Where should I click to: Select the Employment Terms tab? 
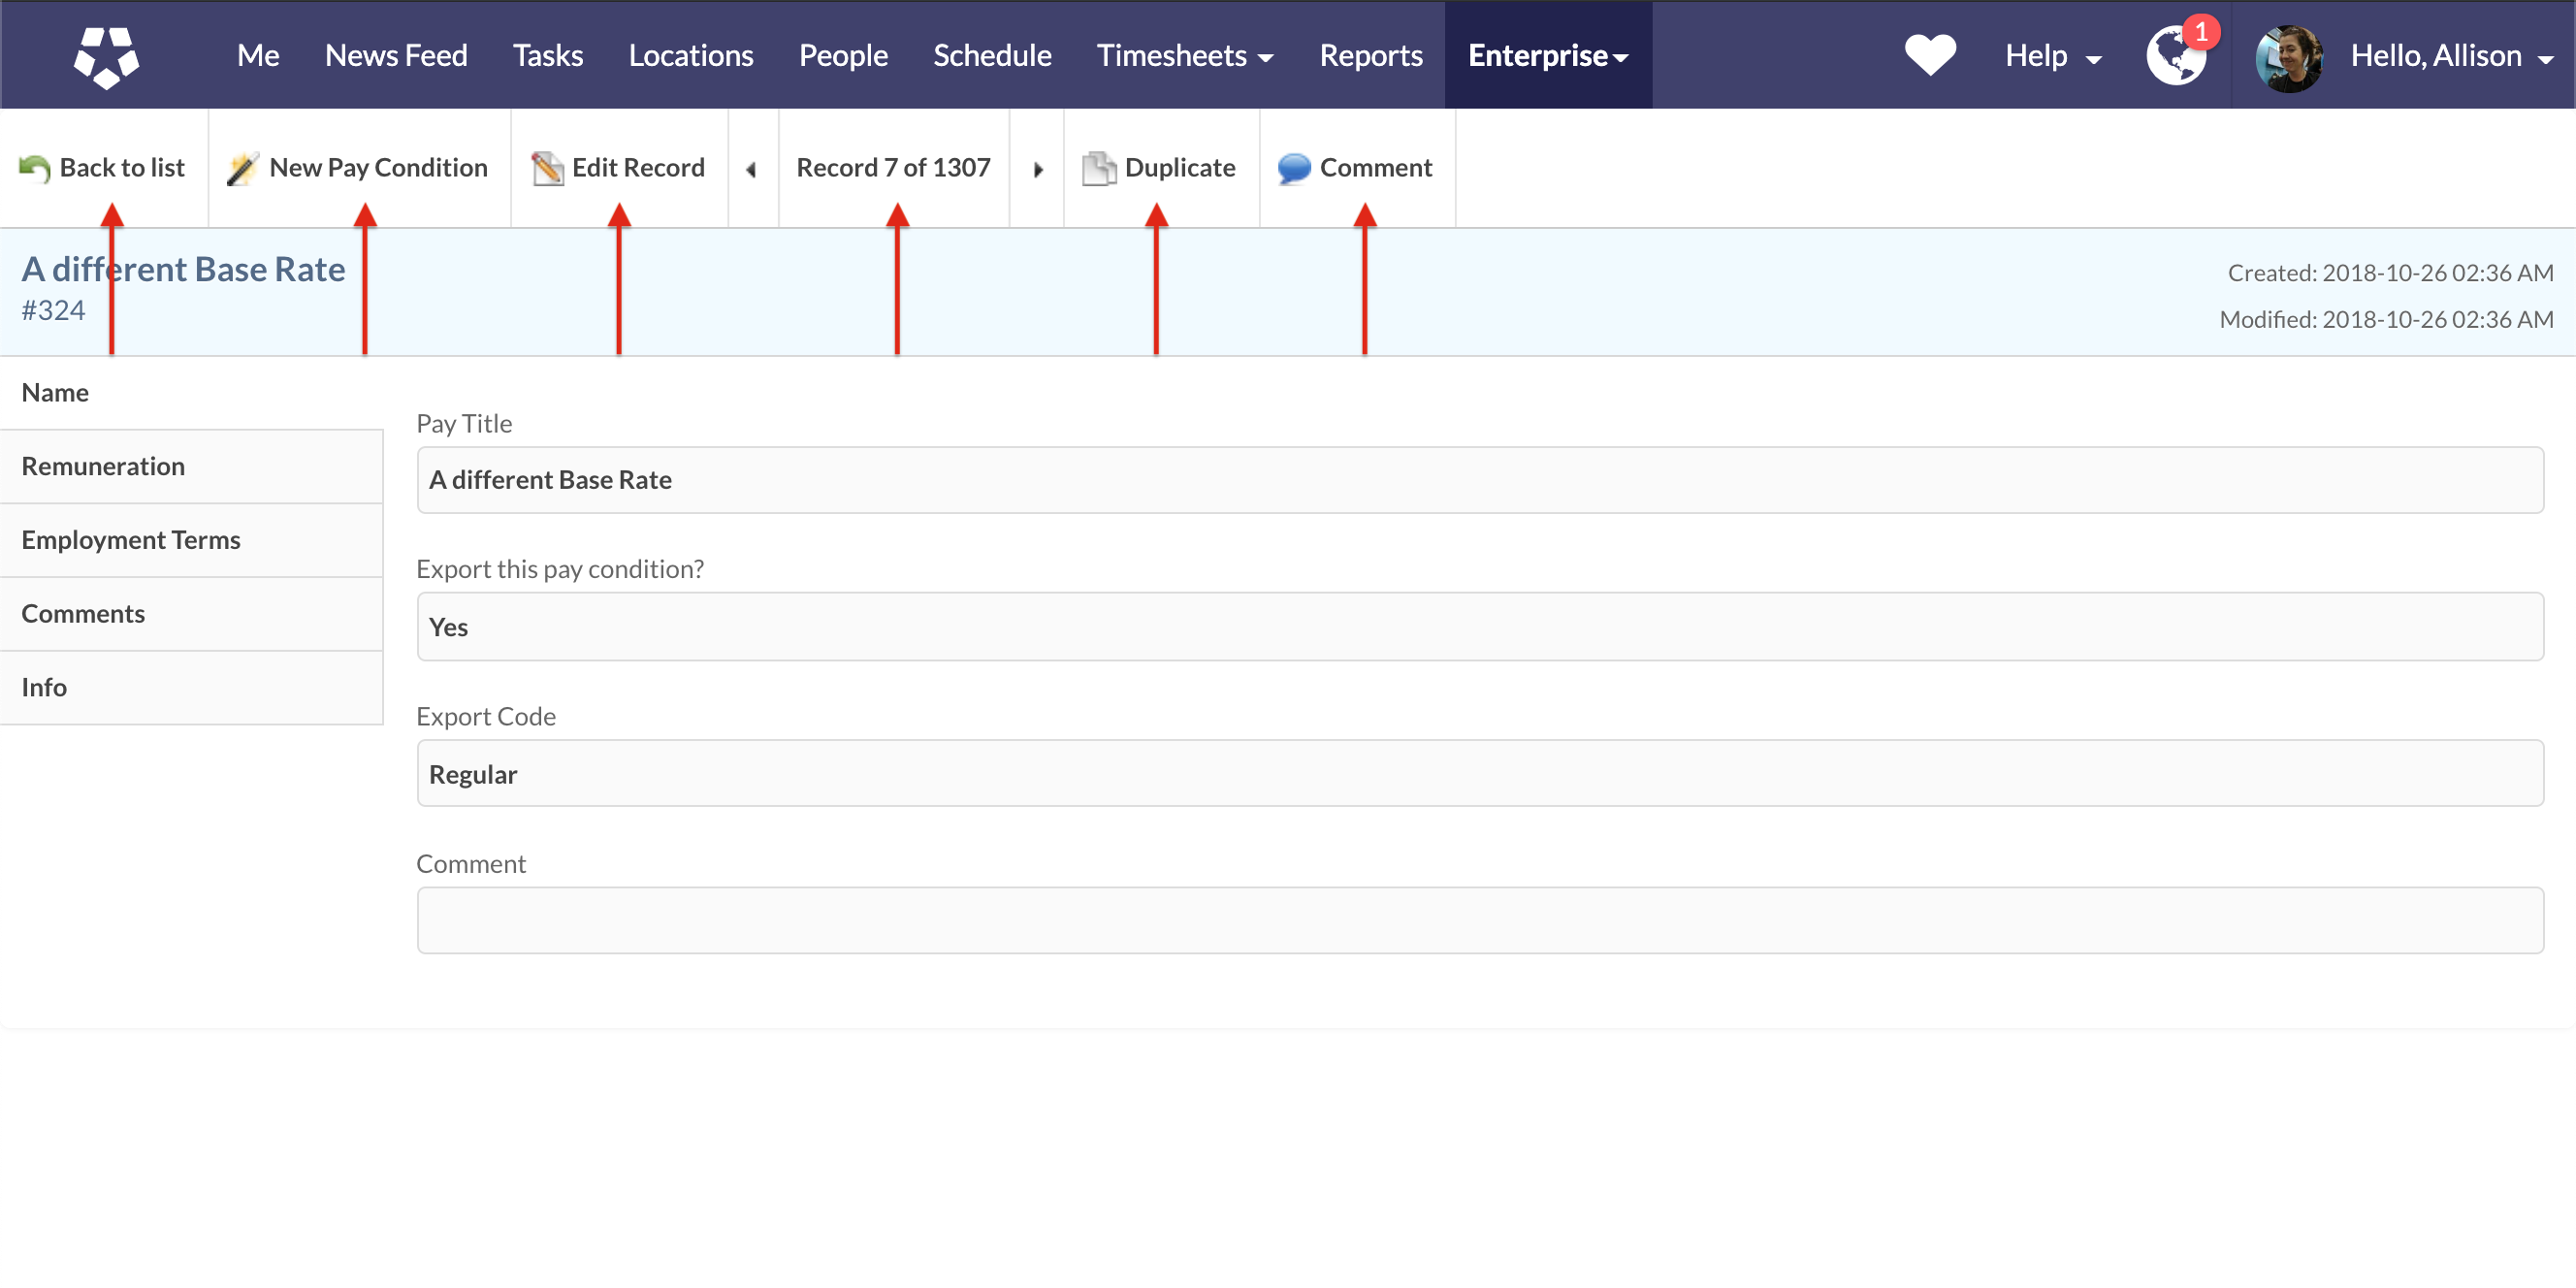pyautogui.click(x=131, y=540)
